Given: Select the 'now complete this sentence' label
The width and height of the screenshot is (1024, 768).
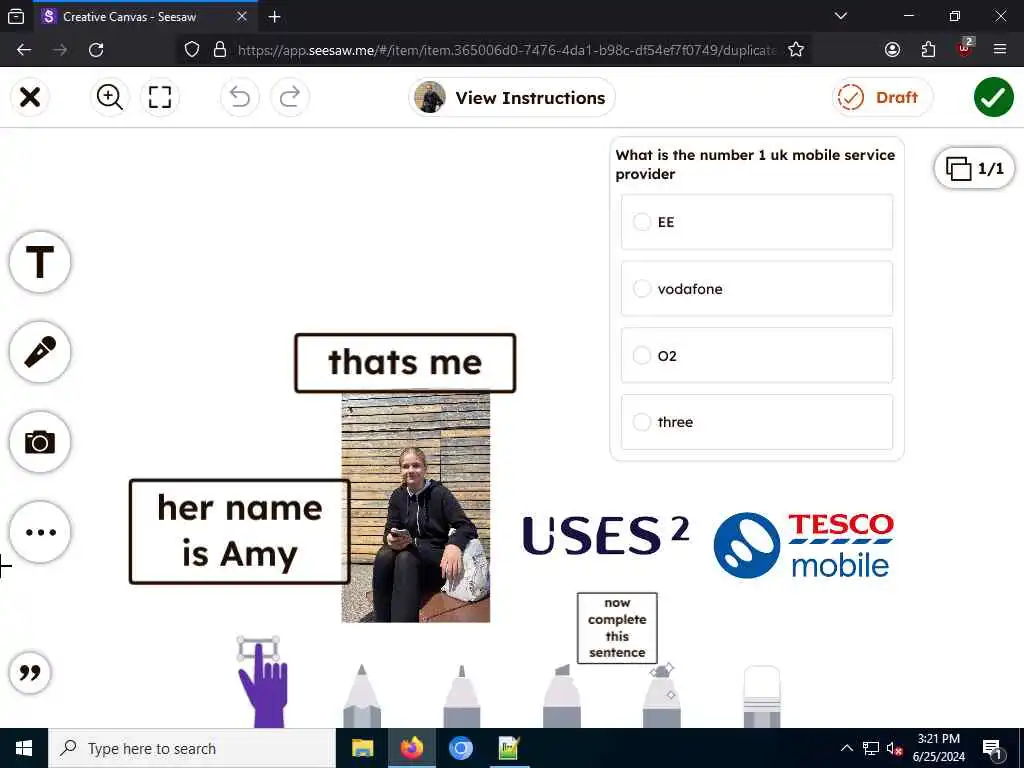Looking at the screenshot, I should click(x=617, y=628).
